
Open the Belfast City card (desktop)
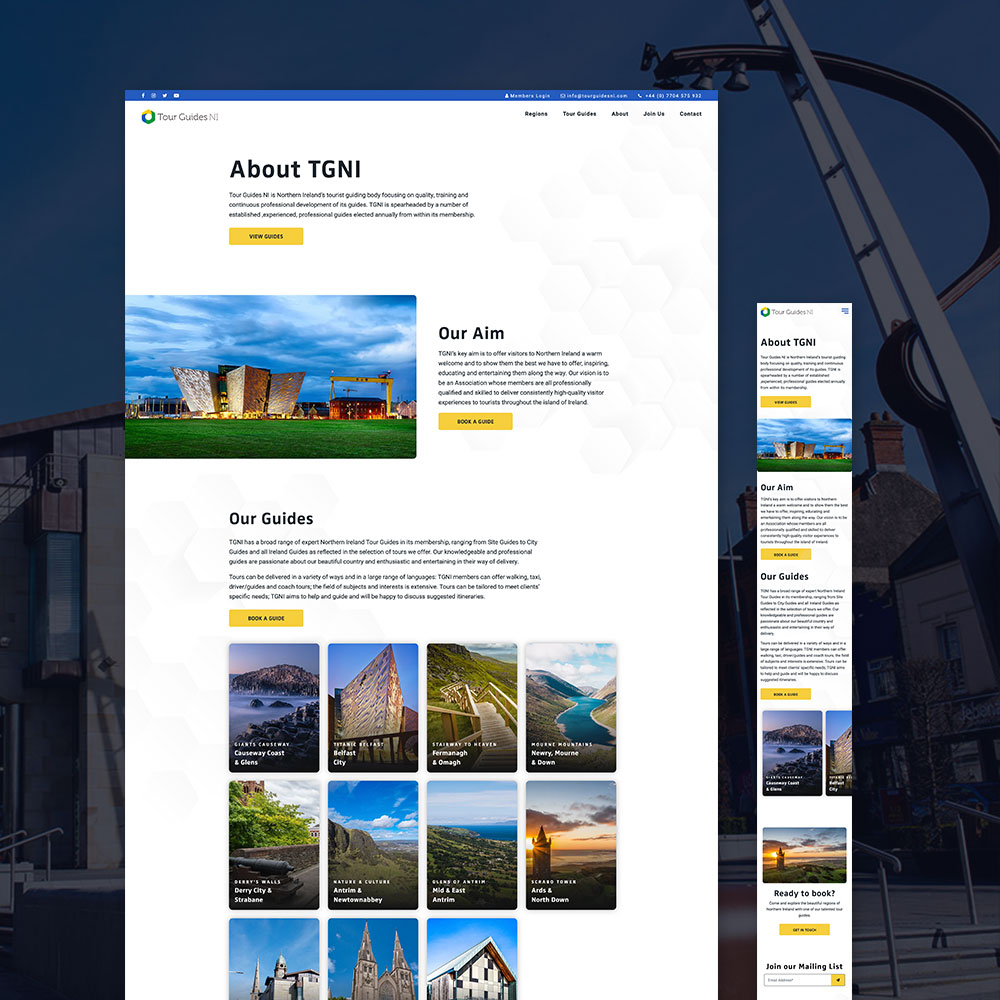[373, 707]
